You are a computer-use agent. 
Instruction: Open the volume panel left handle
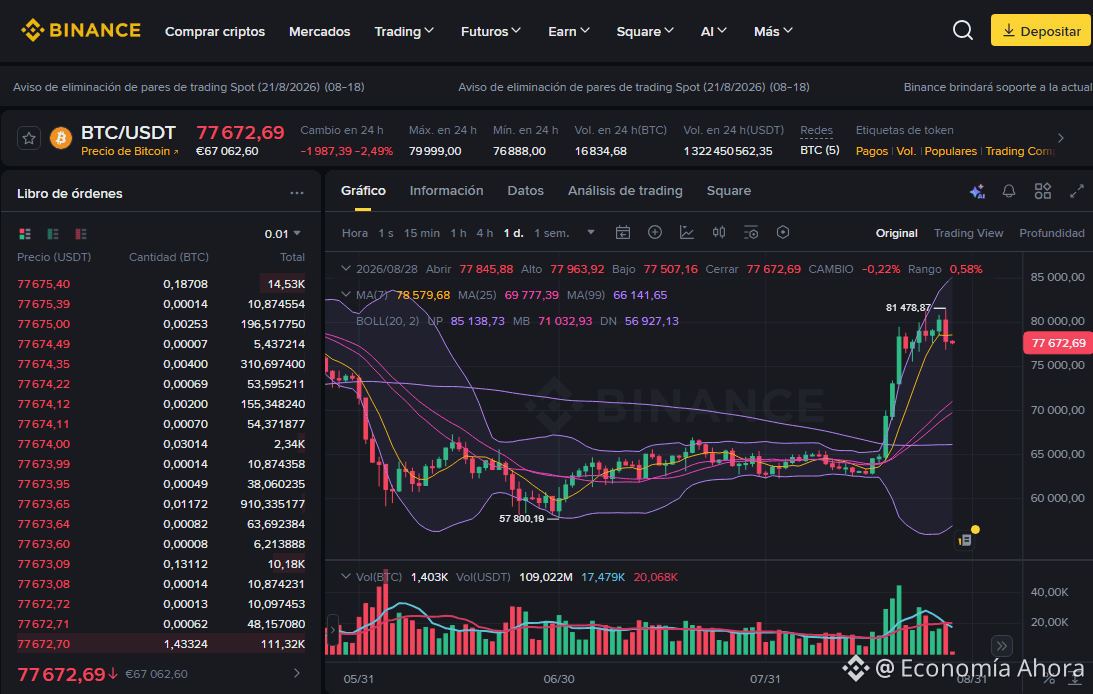click(333, 630)
